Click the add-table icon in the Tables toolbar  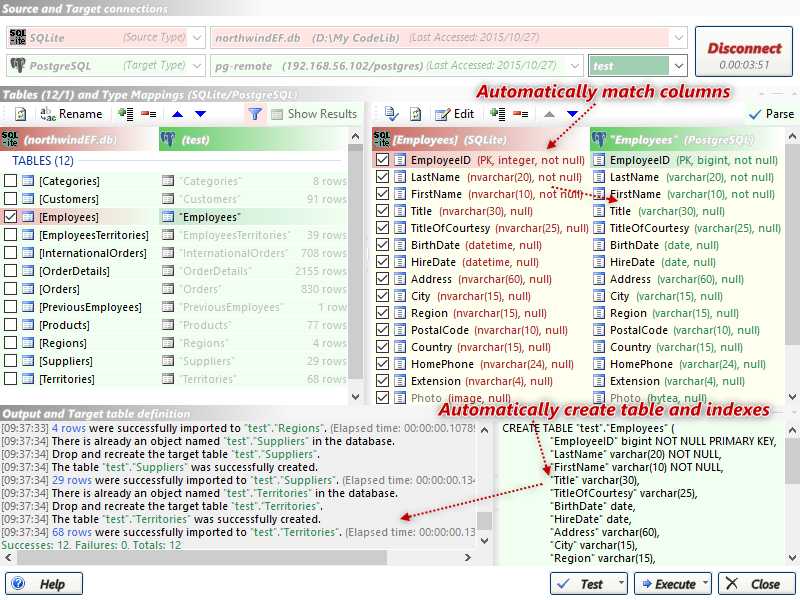125,114
